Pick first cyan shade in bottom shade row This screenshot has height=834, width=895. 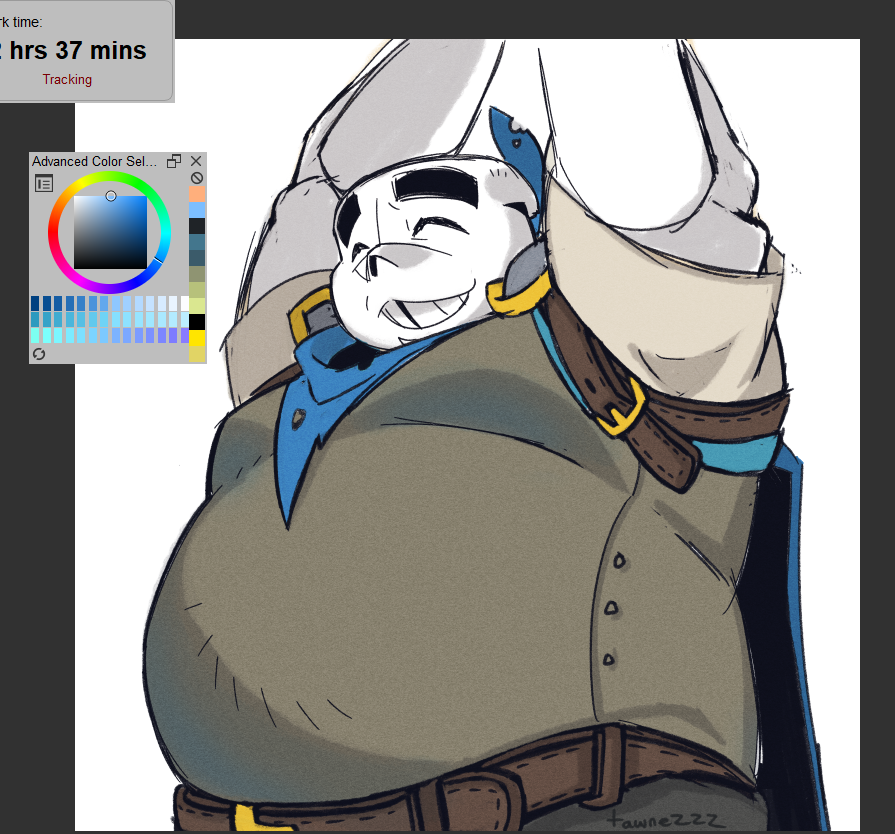click(35, 335)
